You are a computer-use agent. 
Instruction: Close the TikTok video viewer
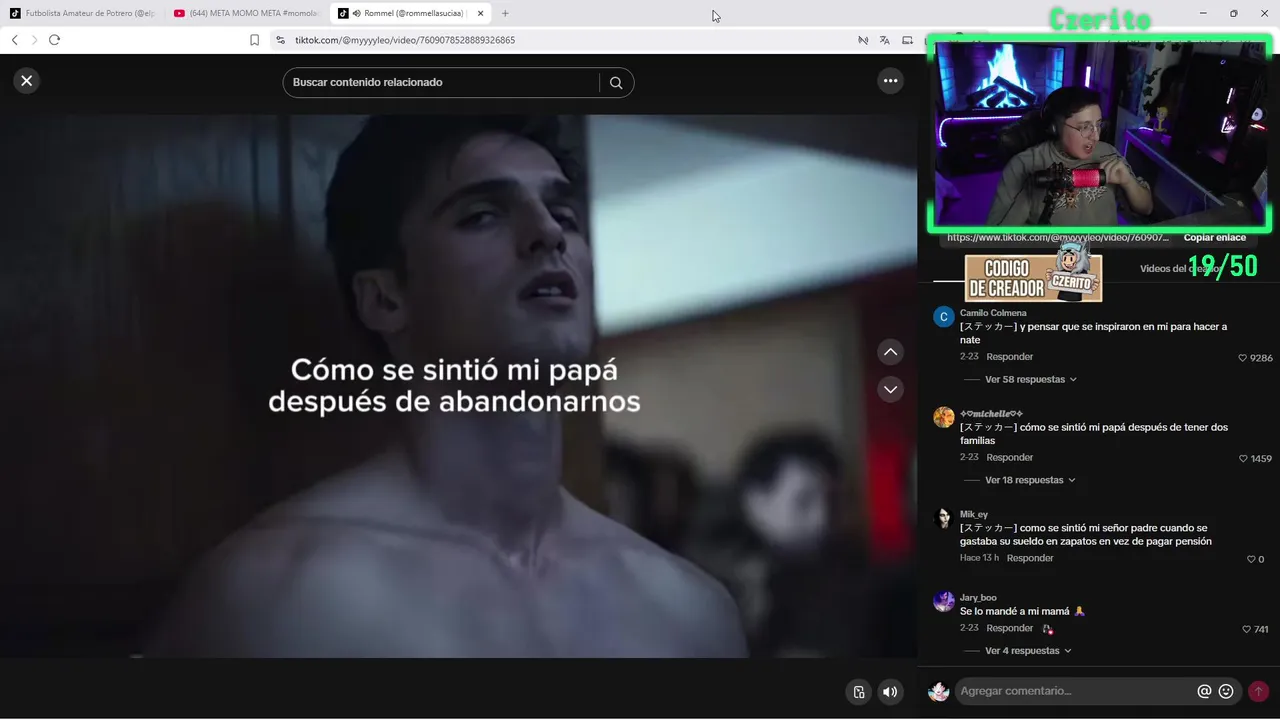27,81
